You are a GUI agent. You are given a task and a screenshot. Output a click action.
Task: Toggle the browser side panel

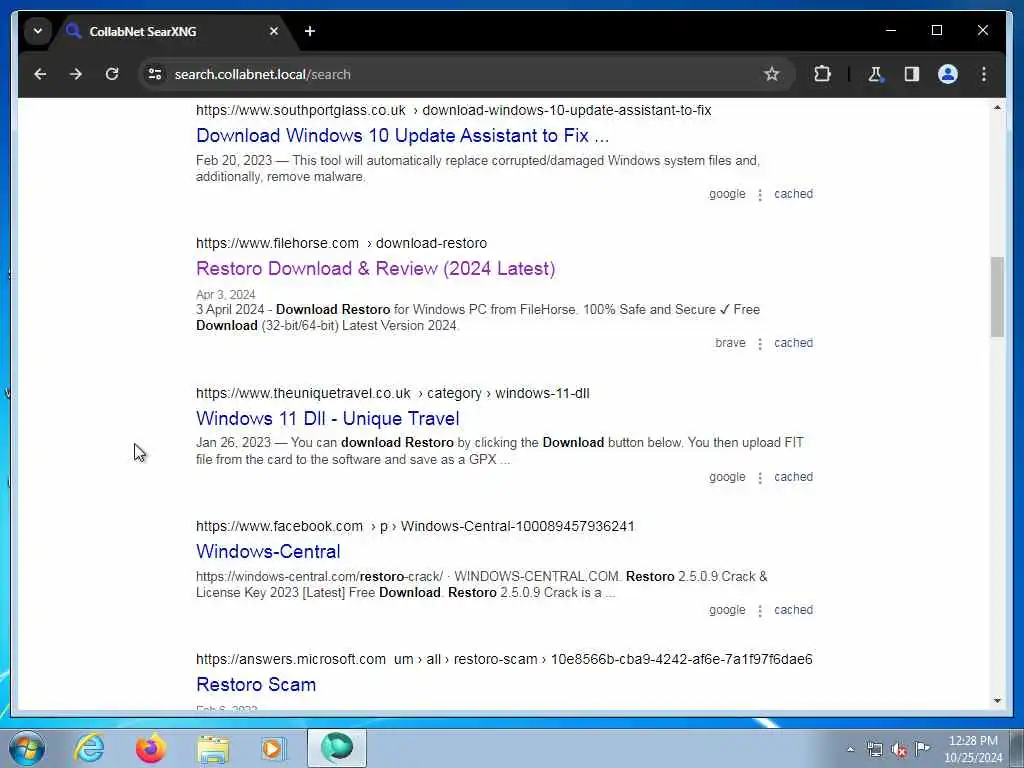[x=912, y=74]
